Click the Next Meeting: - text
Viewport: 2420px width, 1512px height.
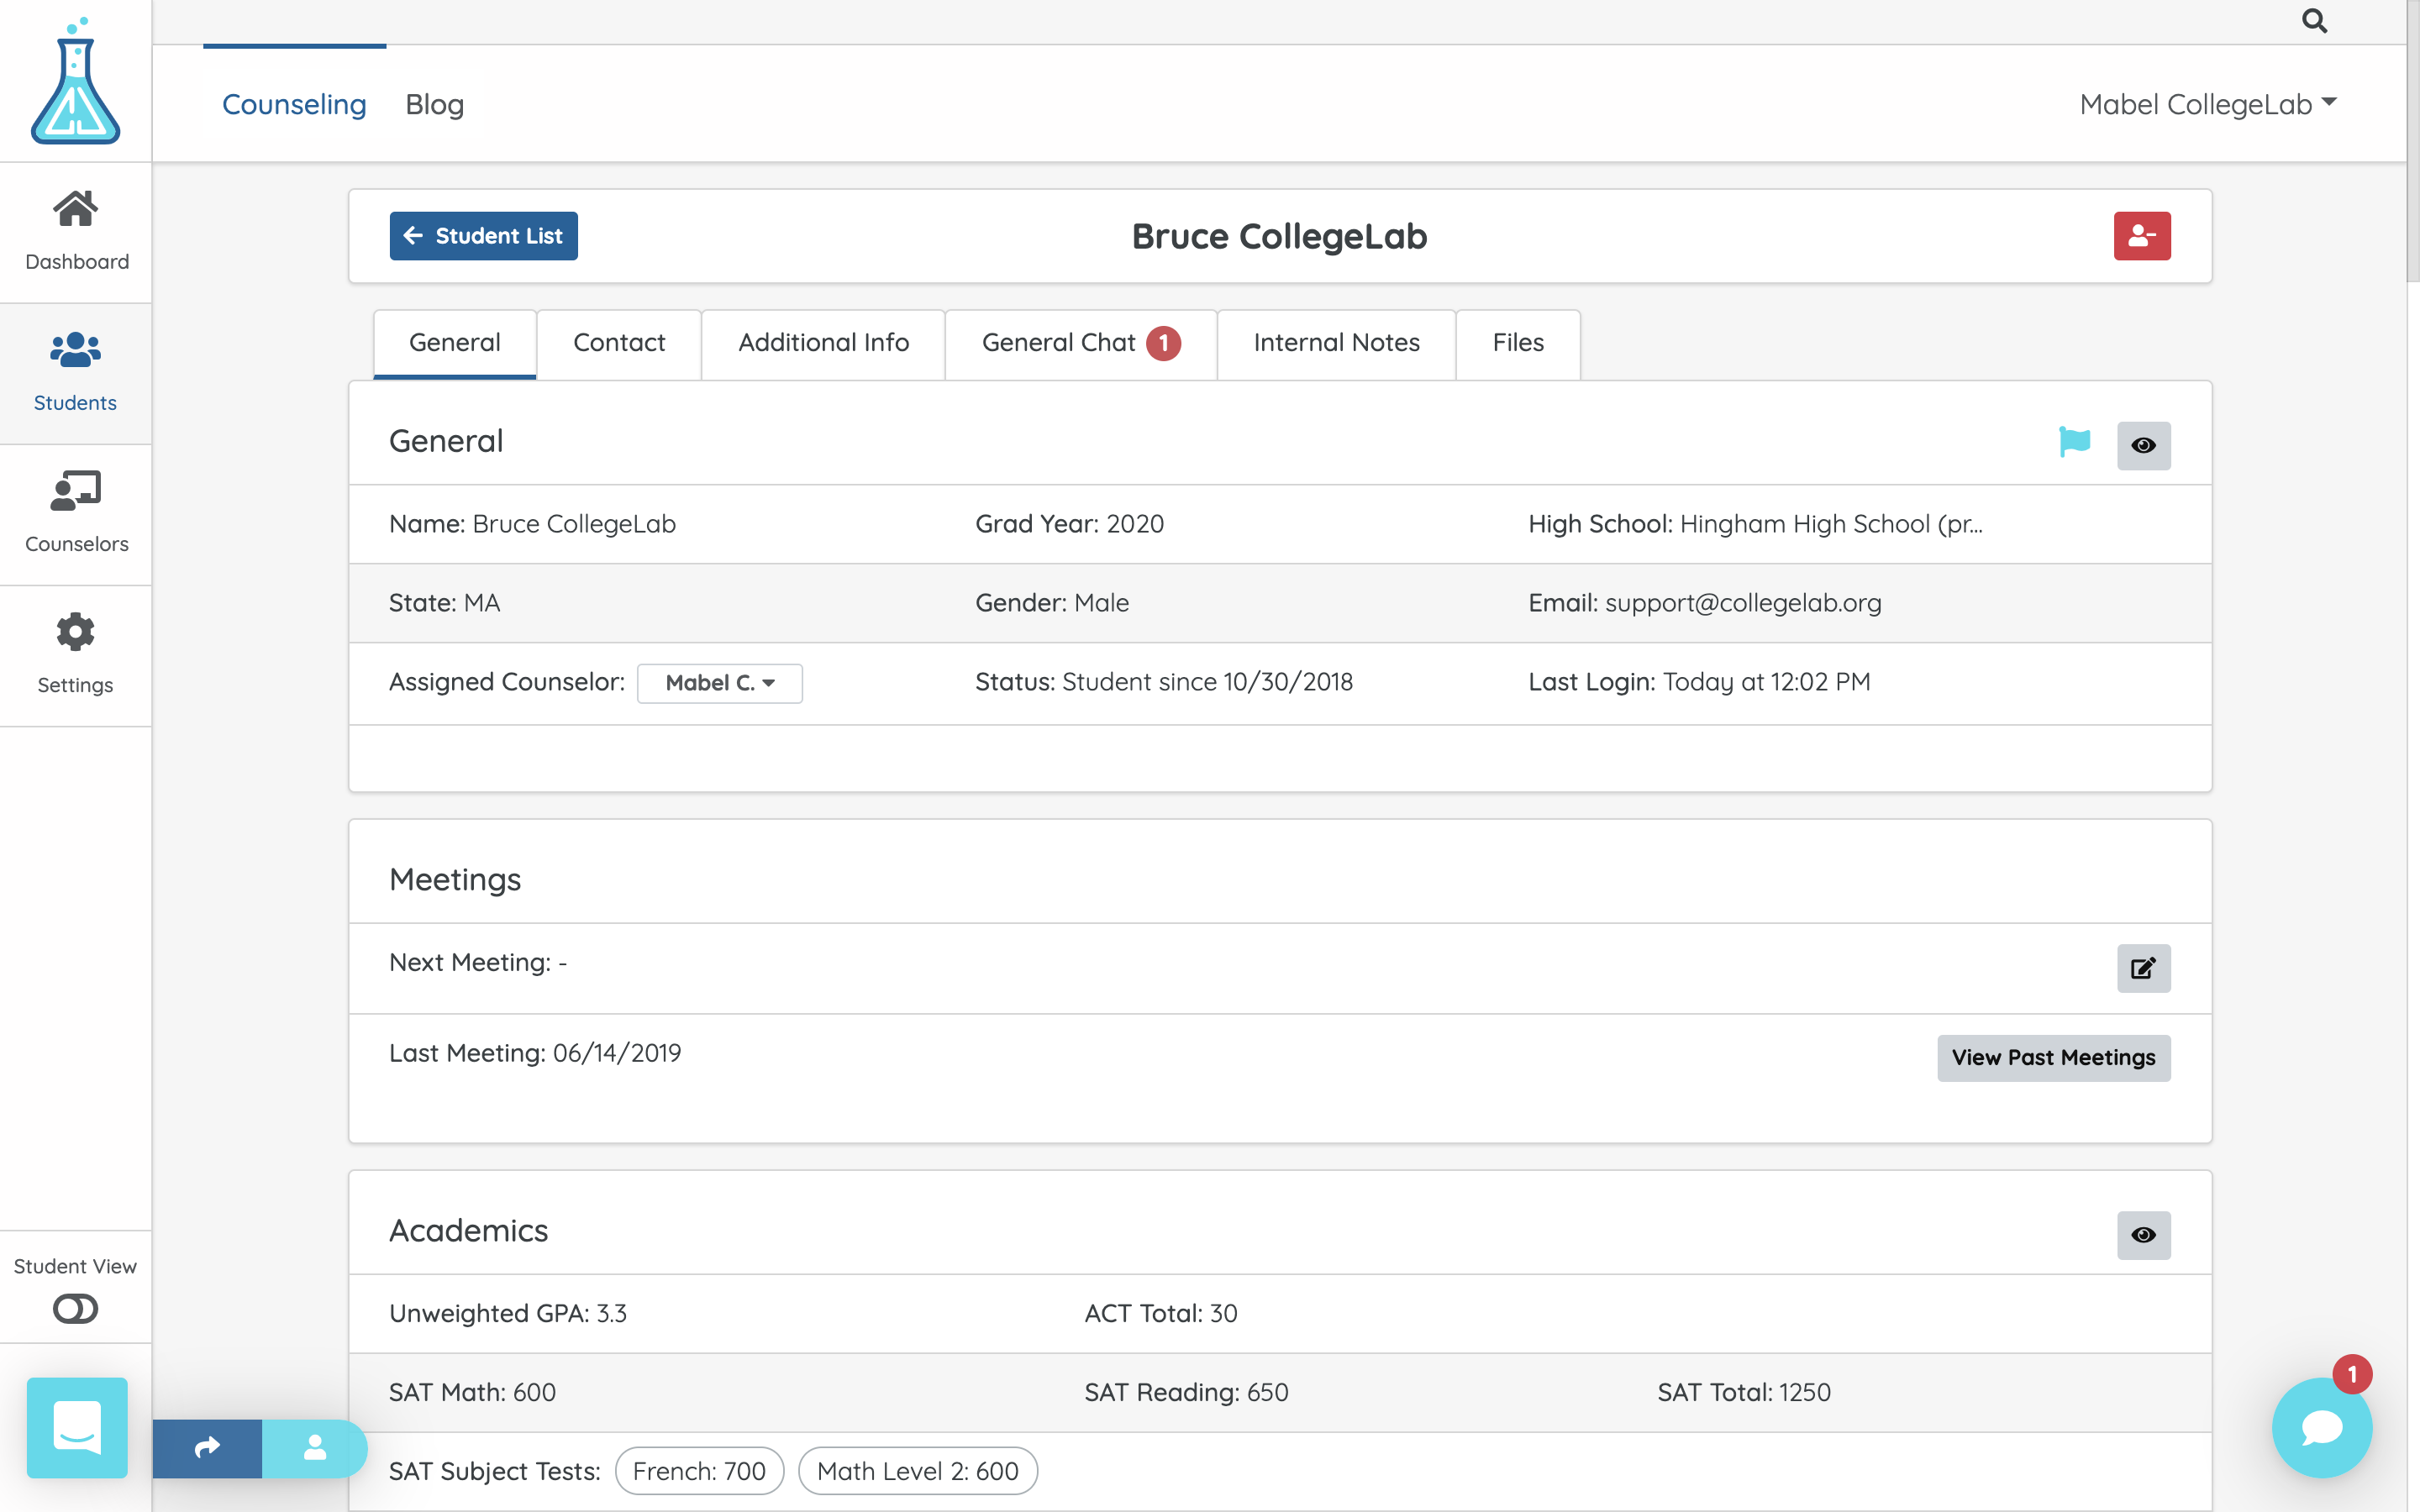tap(478, 962)
